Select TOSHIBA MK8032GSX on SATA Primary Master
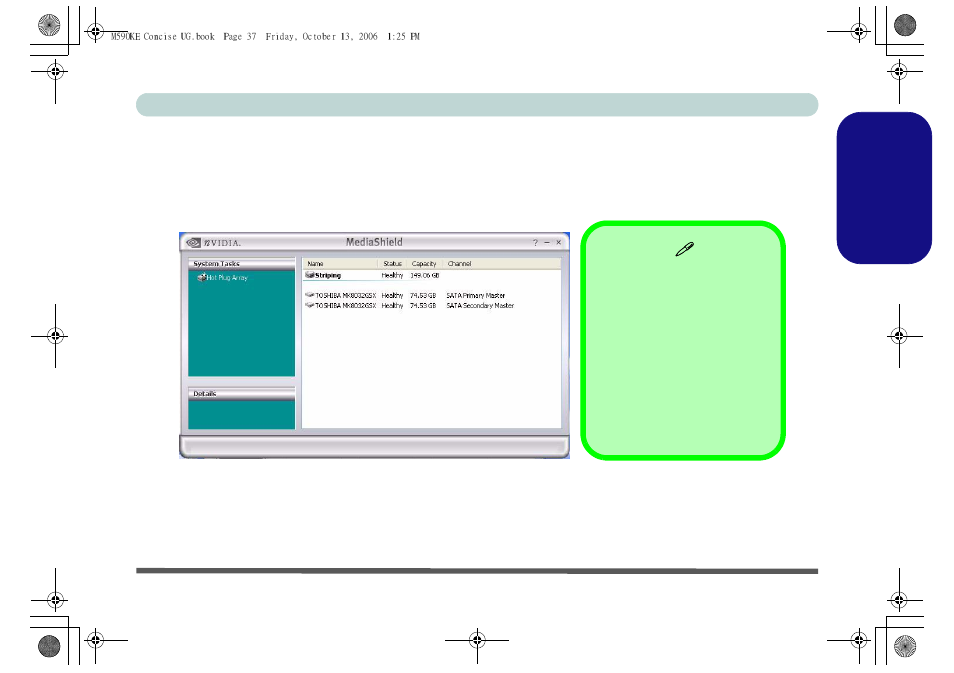Screen dimensions: 954x673 click(346, 296)
